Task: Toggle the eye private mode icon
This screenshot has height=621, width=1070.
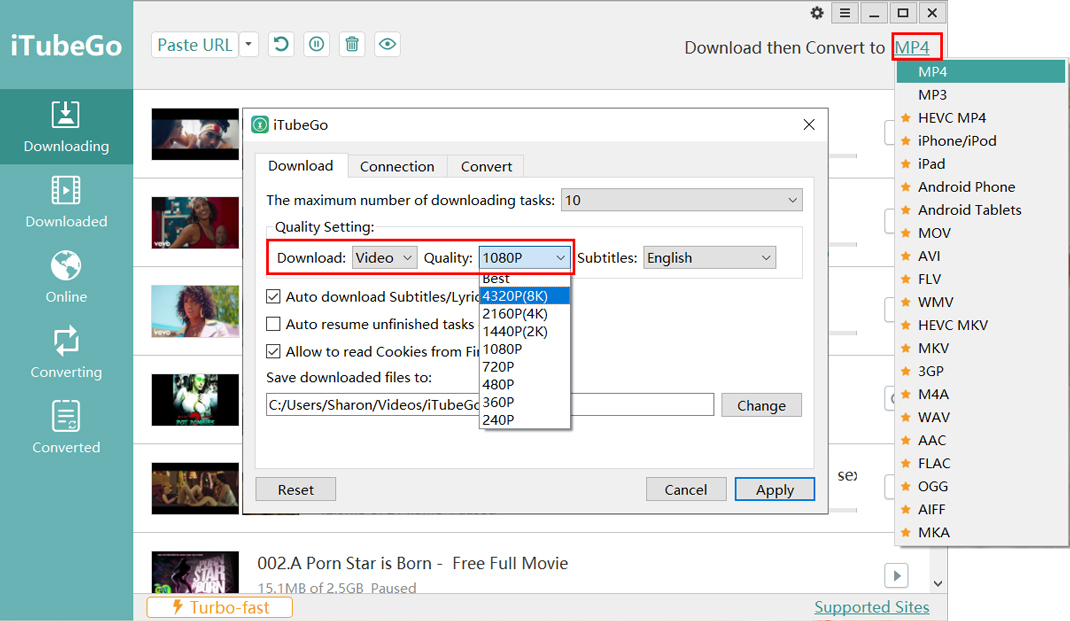Action: (388, 45)
